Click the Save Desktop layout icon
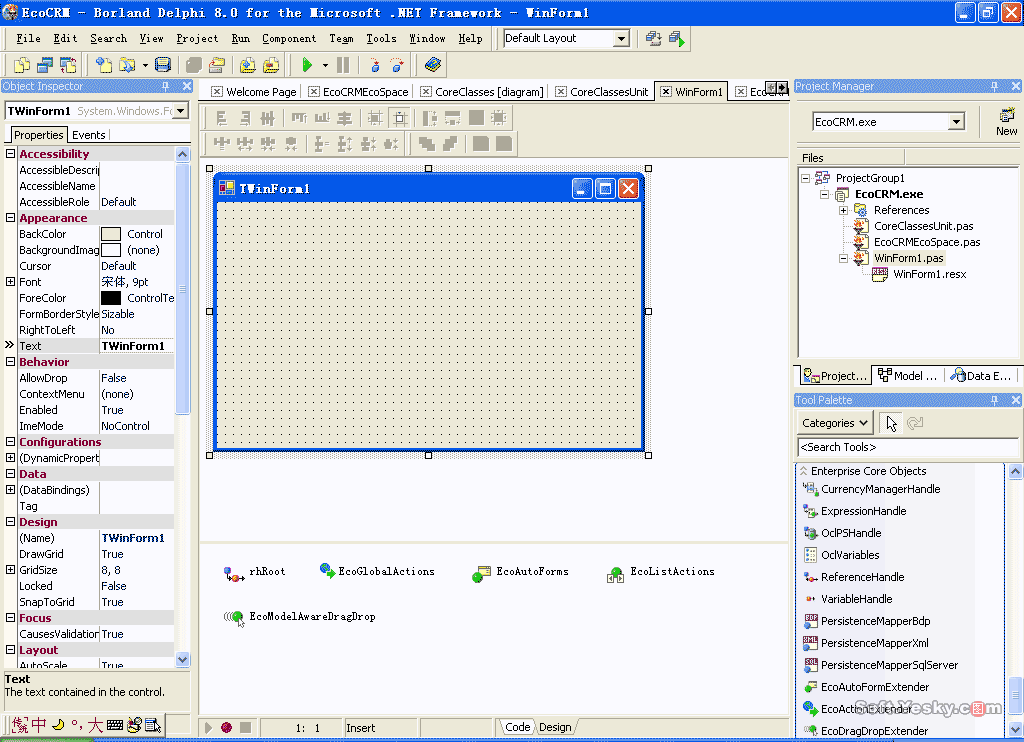The width and height of the screenshot is (1024, 742). point(653,39)
